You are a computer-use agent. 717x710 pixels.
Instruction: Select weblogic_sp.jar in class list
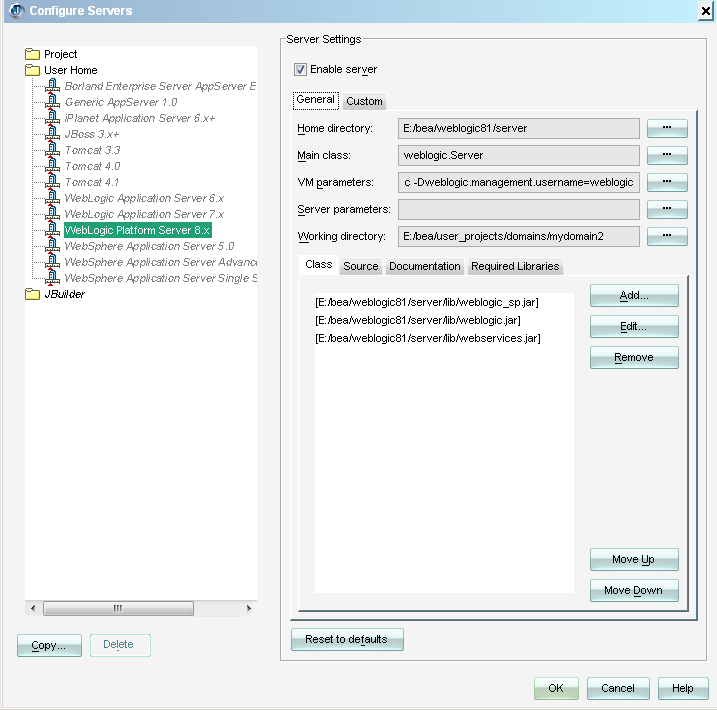[427, 302]
